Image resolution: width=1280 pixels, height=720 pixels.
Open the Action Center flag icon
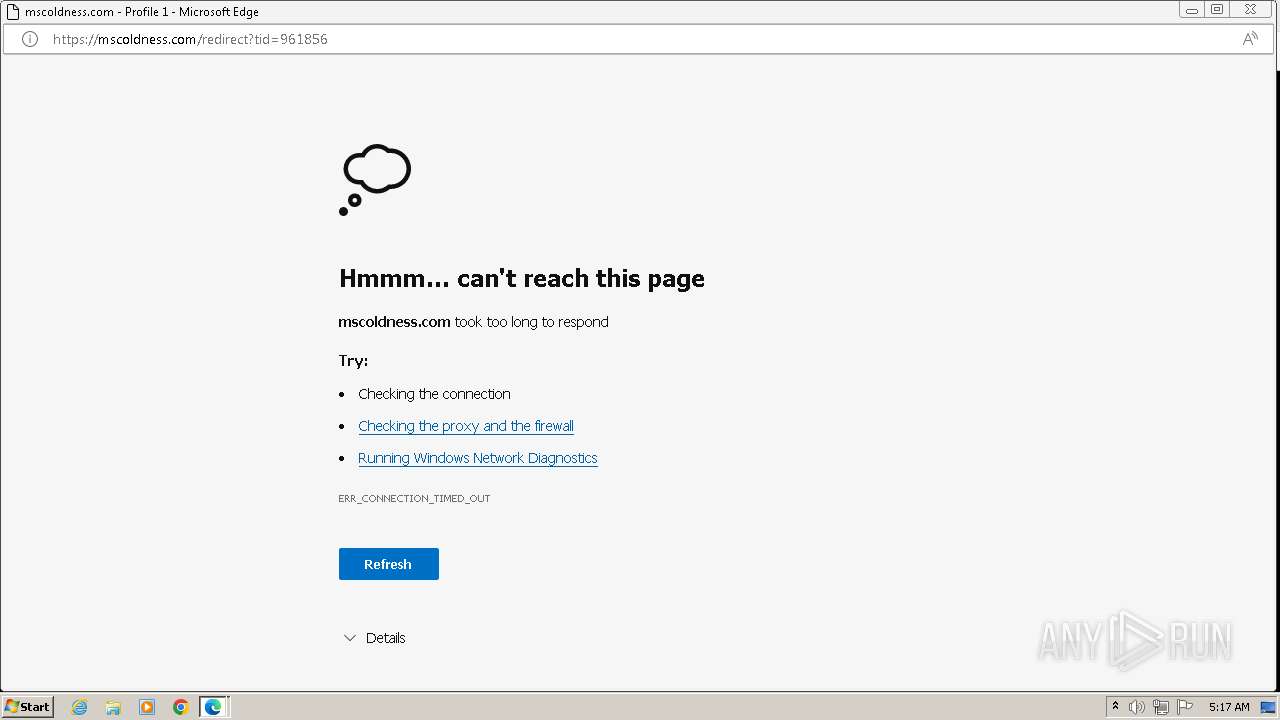(x=1185, y=707)
